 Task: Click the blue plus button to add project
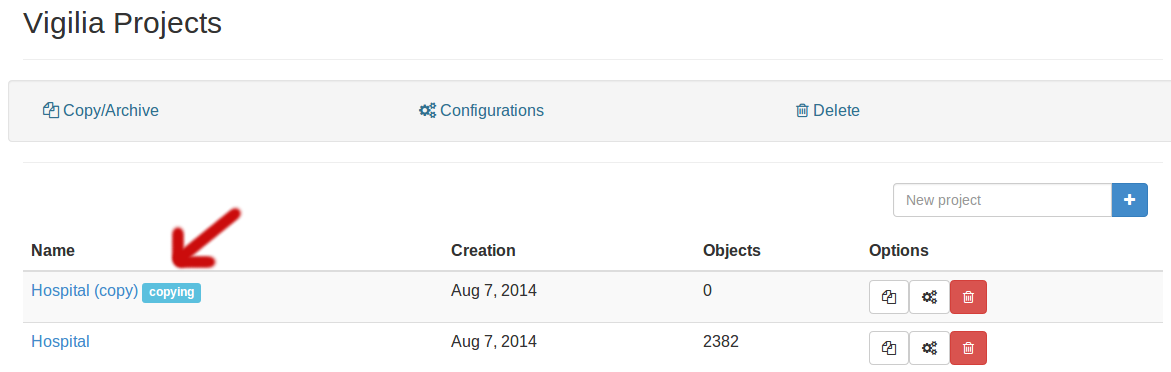(x=1130, y=200)
